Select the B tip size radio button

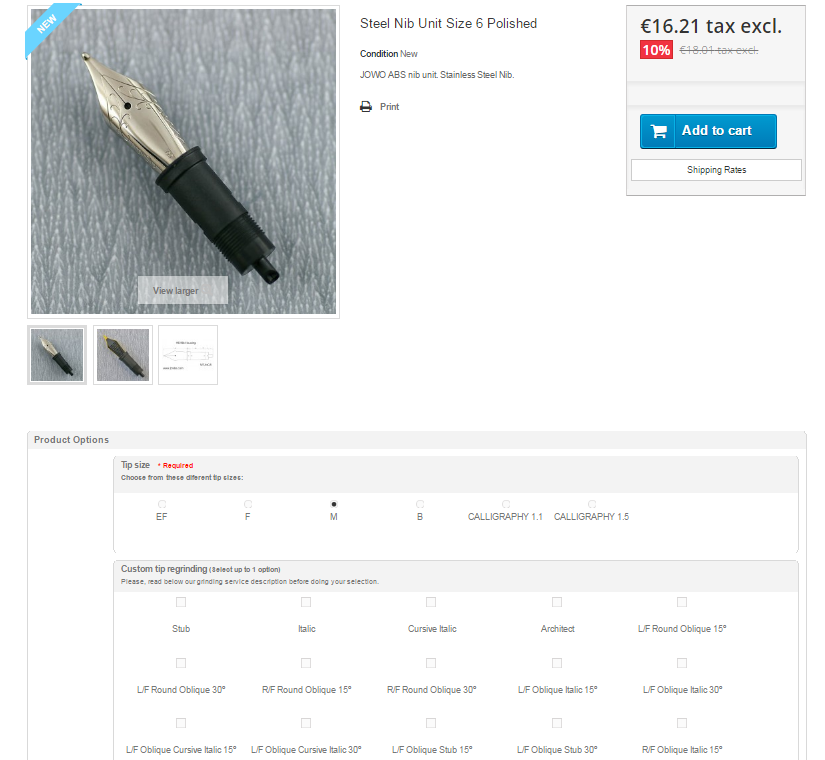pyautogui.click(x=420, y=504)
